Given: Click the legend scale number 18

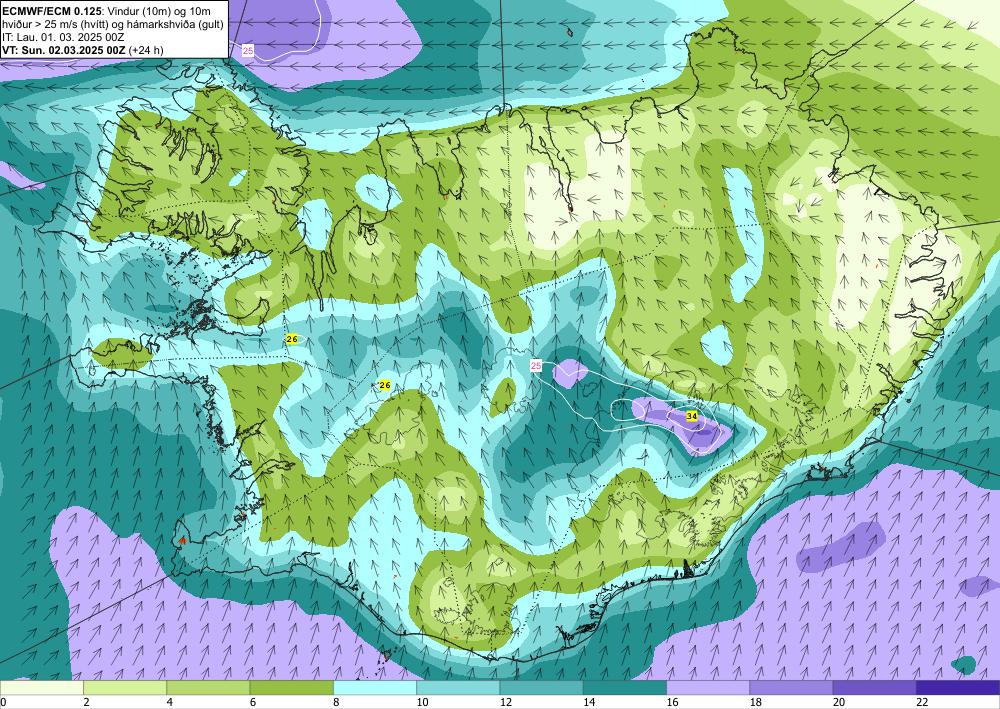Looking at the screenshot, I should click(x=755, y=702).
